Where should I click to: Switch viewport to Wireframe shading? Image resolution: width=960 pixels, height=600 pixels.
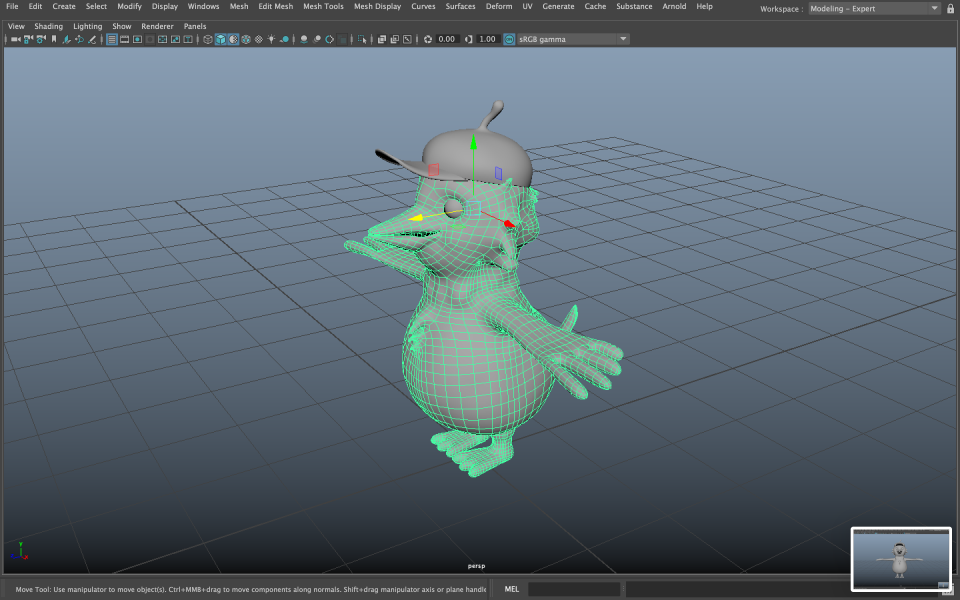208,39
